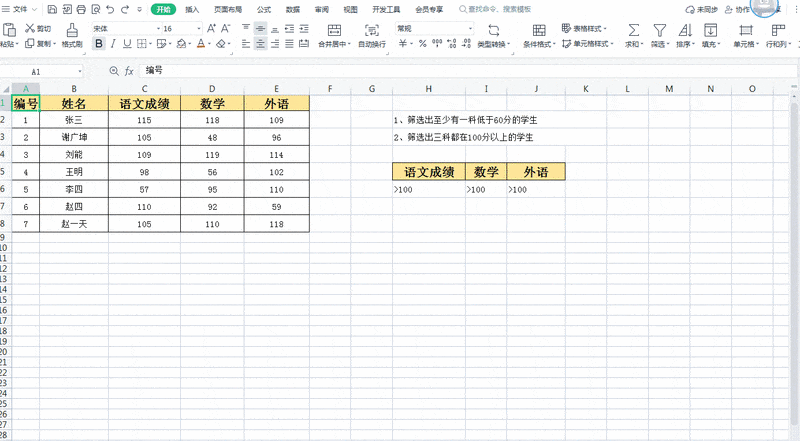This screenshot has width=800, height=441.
Task: Click the font color A icon
Action: coord(201,44)
